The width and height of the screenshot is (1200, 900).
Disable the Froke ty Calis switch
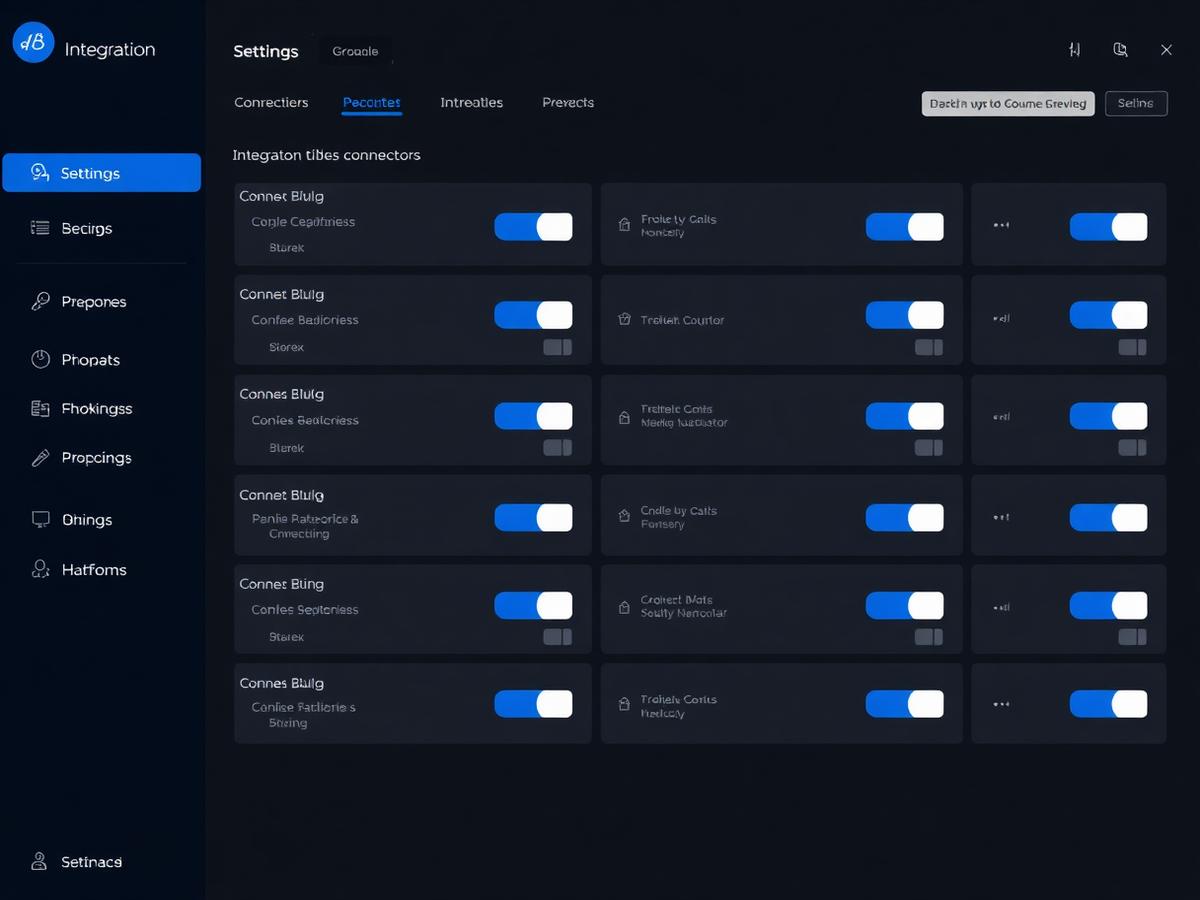tap(904, 226)
